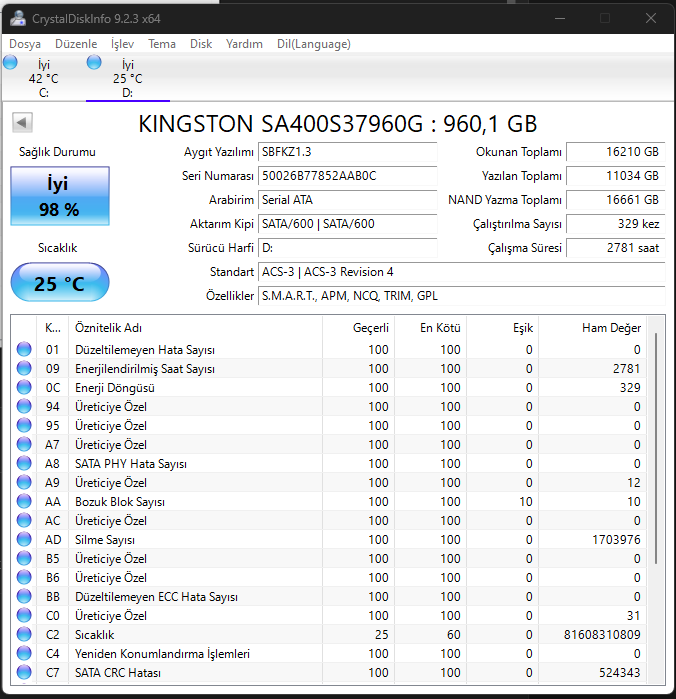
Task: Click status orb of row C4 Yeniden Konumlandırma
Action: (x=24, y=654)
